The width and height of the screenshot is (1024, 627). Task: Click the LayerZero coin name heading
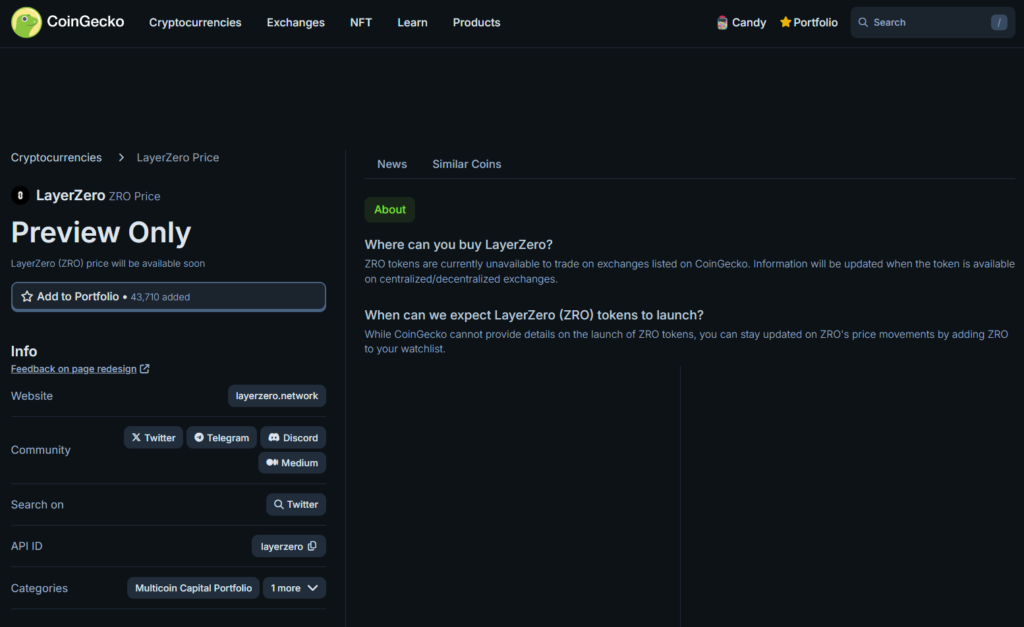click(71, 195)
